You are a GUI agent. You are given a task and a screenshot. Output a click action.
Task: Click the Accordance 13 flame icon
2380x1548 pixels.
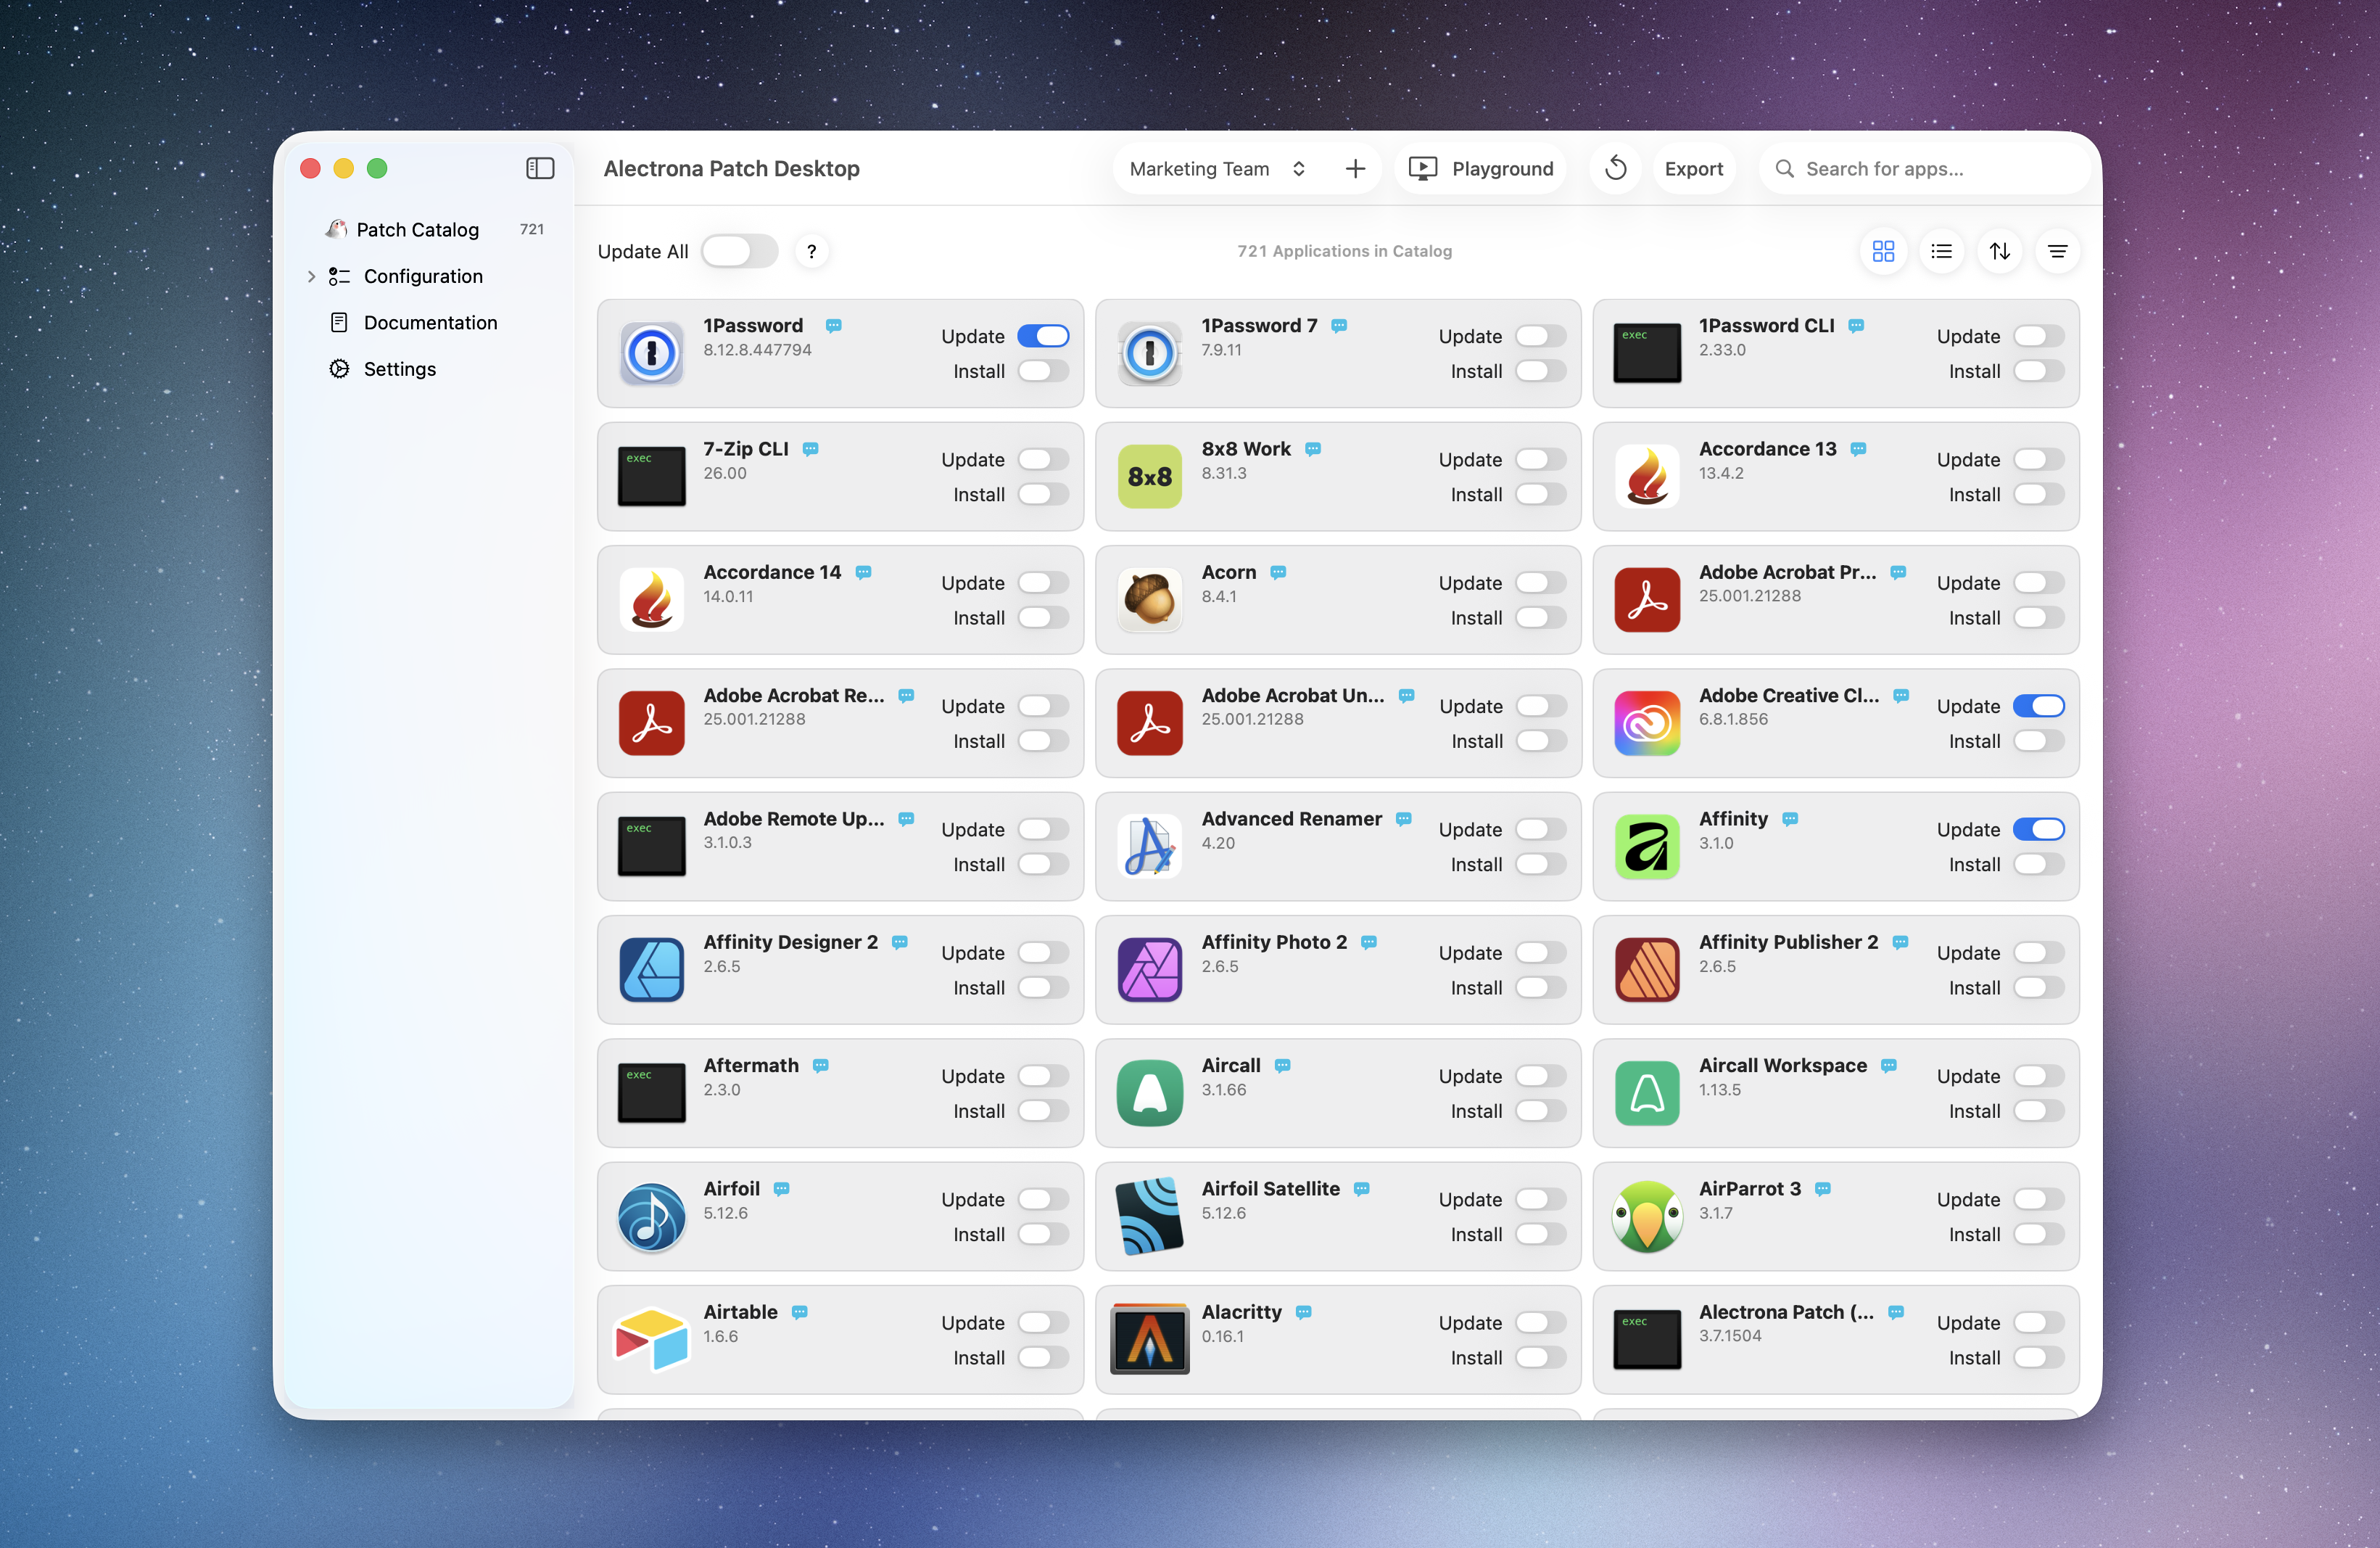click(1646, 476)
